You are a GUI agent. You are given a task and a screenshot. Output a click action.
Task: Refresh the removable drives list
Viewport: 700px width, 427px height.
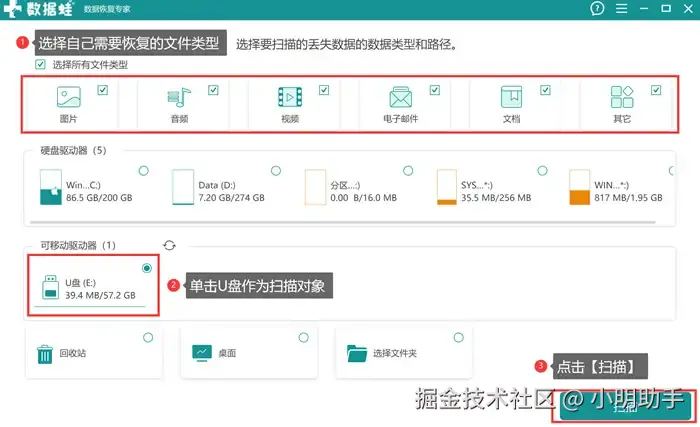[169, 245]
